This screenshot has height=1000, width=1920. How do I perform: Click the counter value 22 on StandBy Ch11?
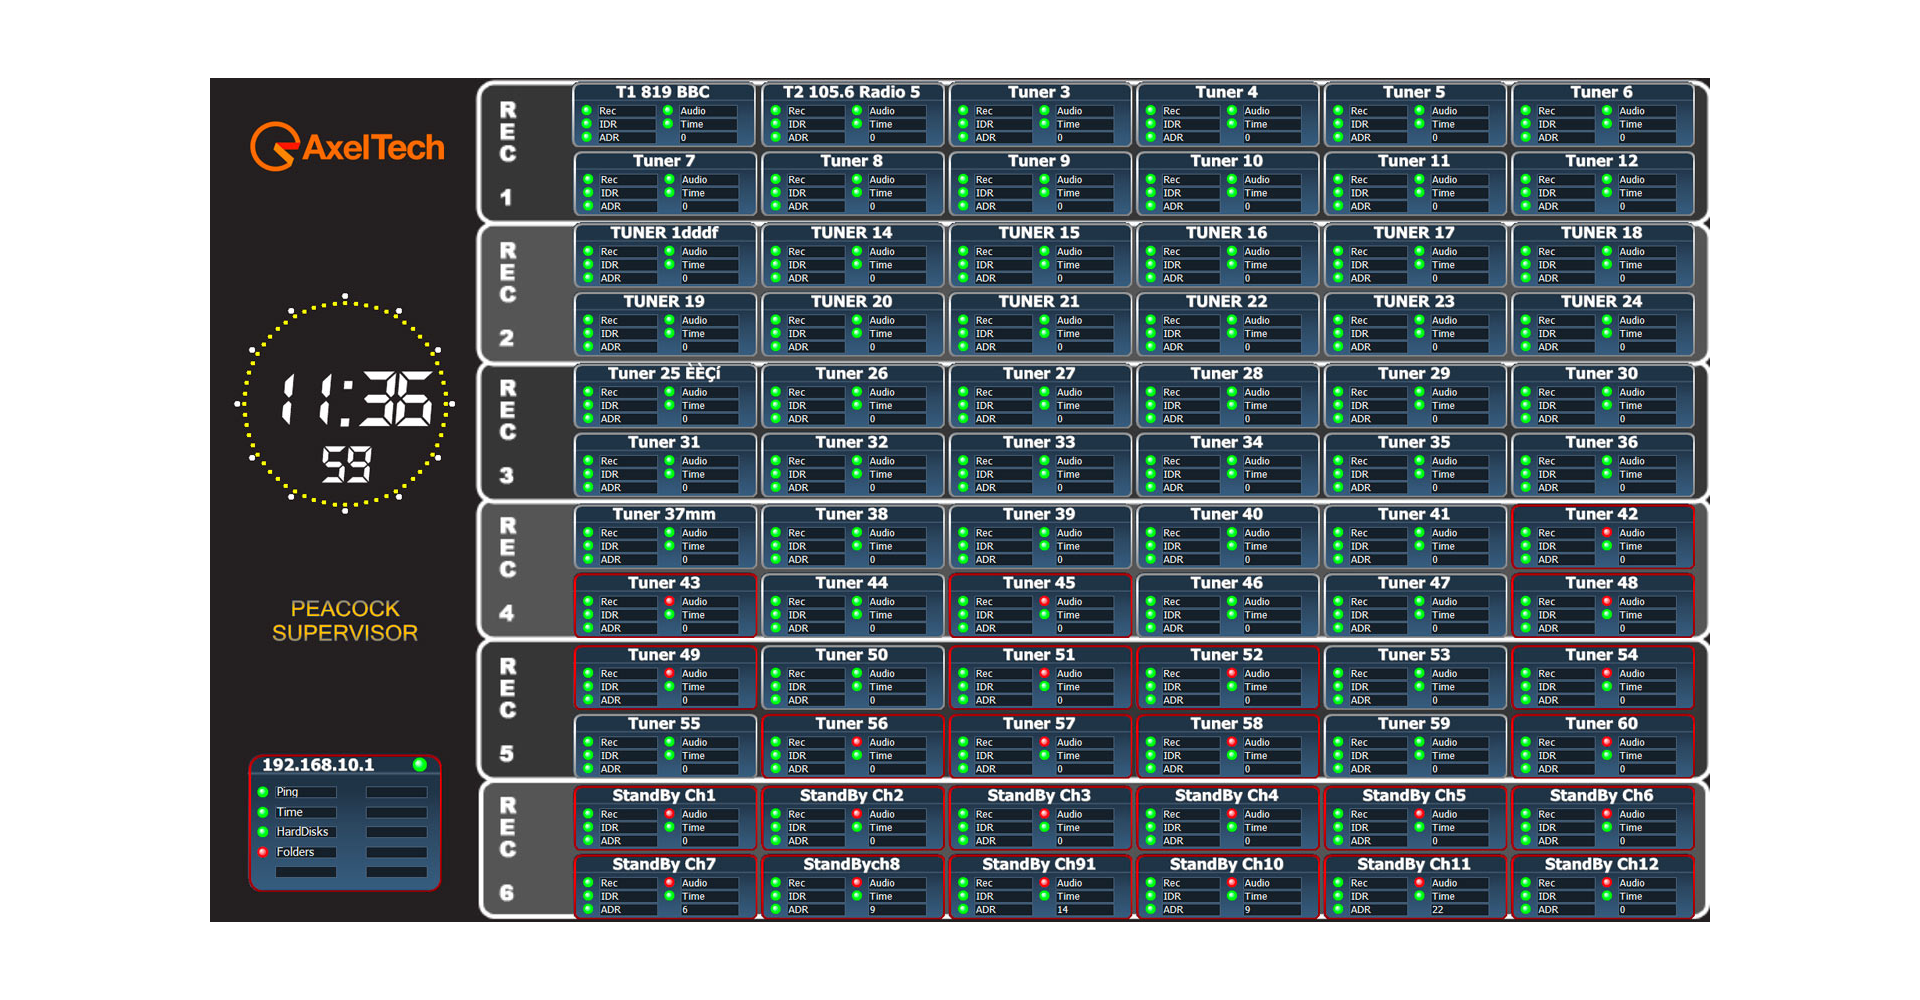[1437, 910]
